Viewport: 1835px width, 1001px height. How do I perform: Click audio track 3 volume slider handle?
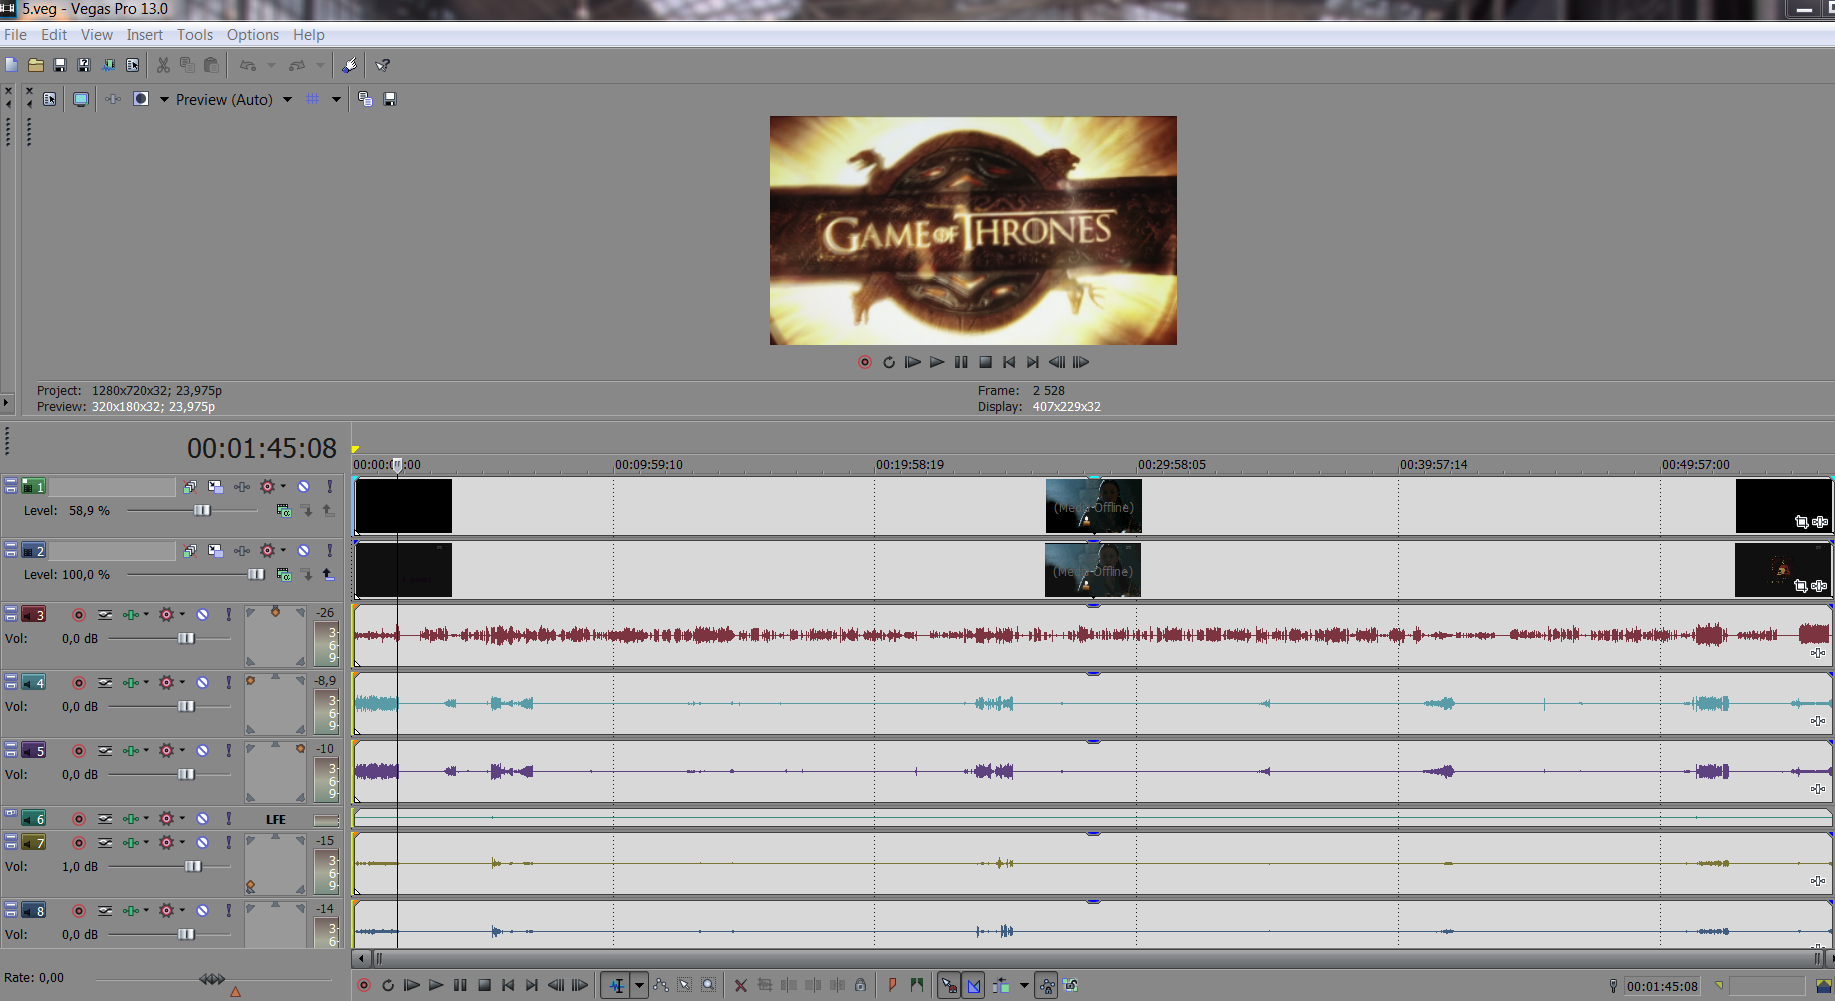pos(186,639)
